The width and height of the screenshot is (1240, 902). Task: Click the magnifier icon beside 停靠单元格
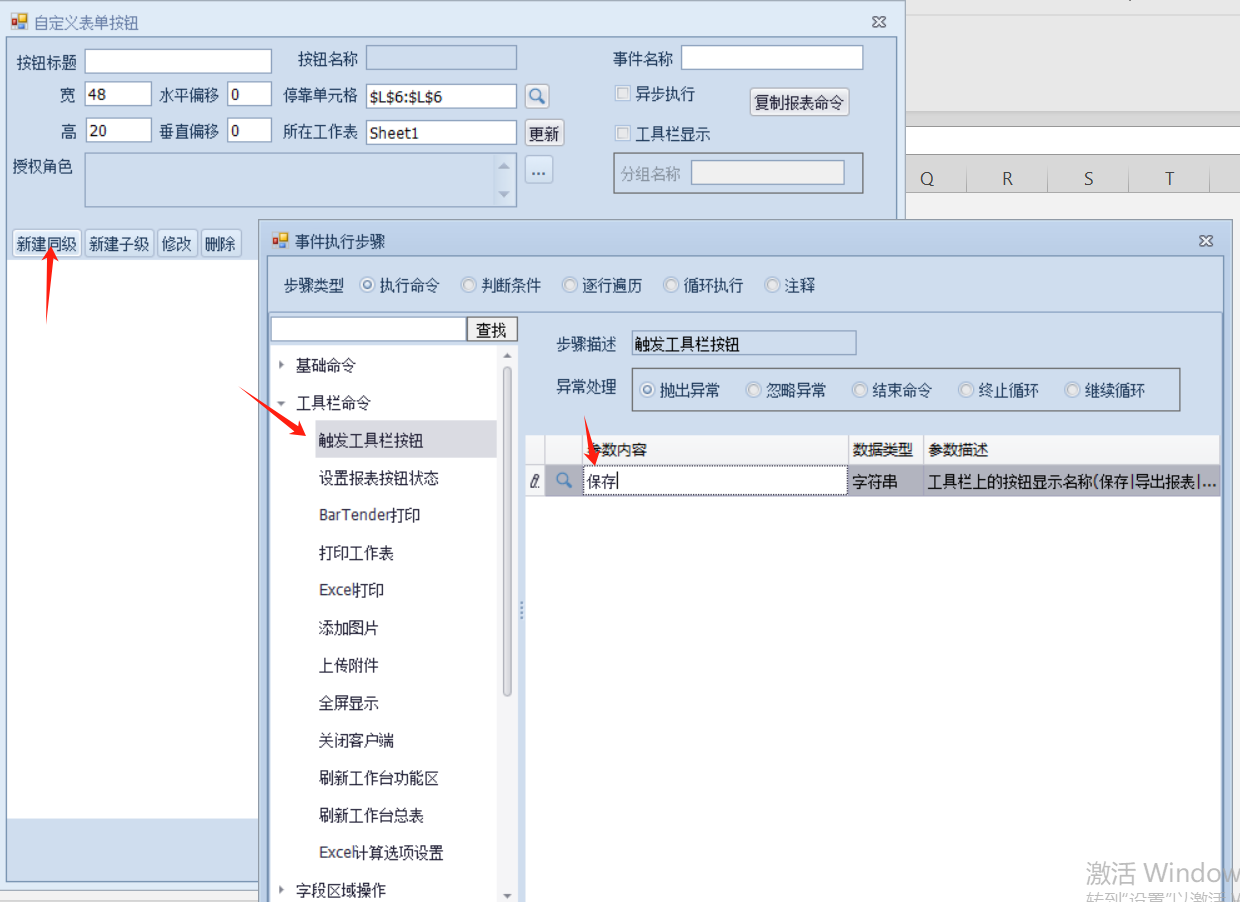tap(537, 96)
